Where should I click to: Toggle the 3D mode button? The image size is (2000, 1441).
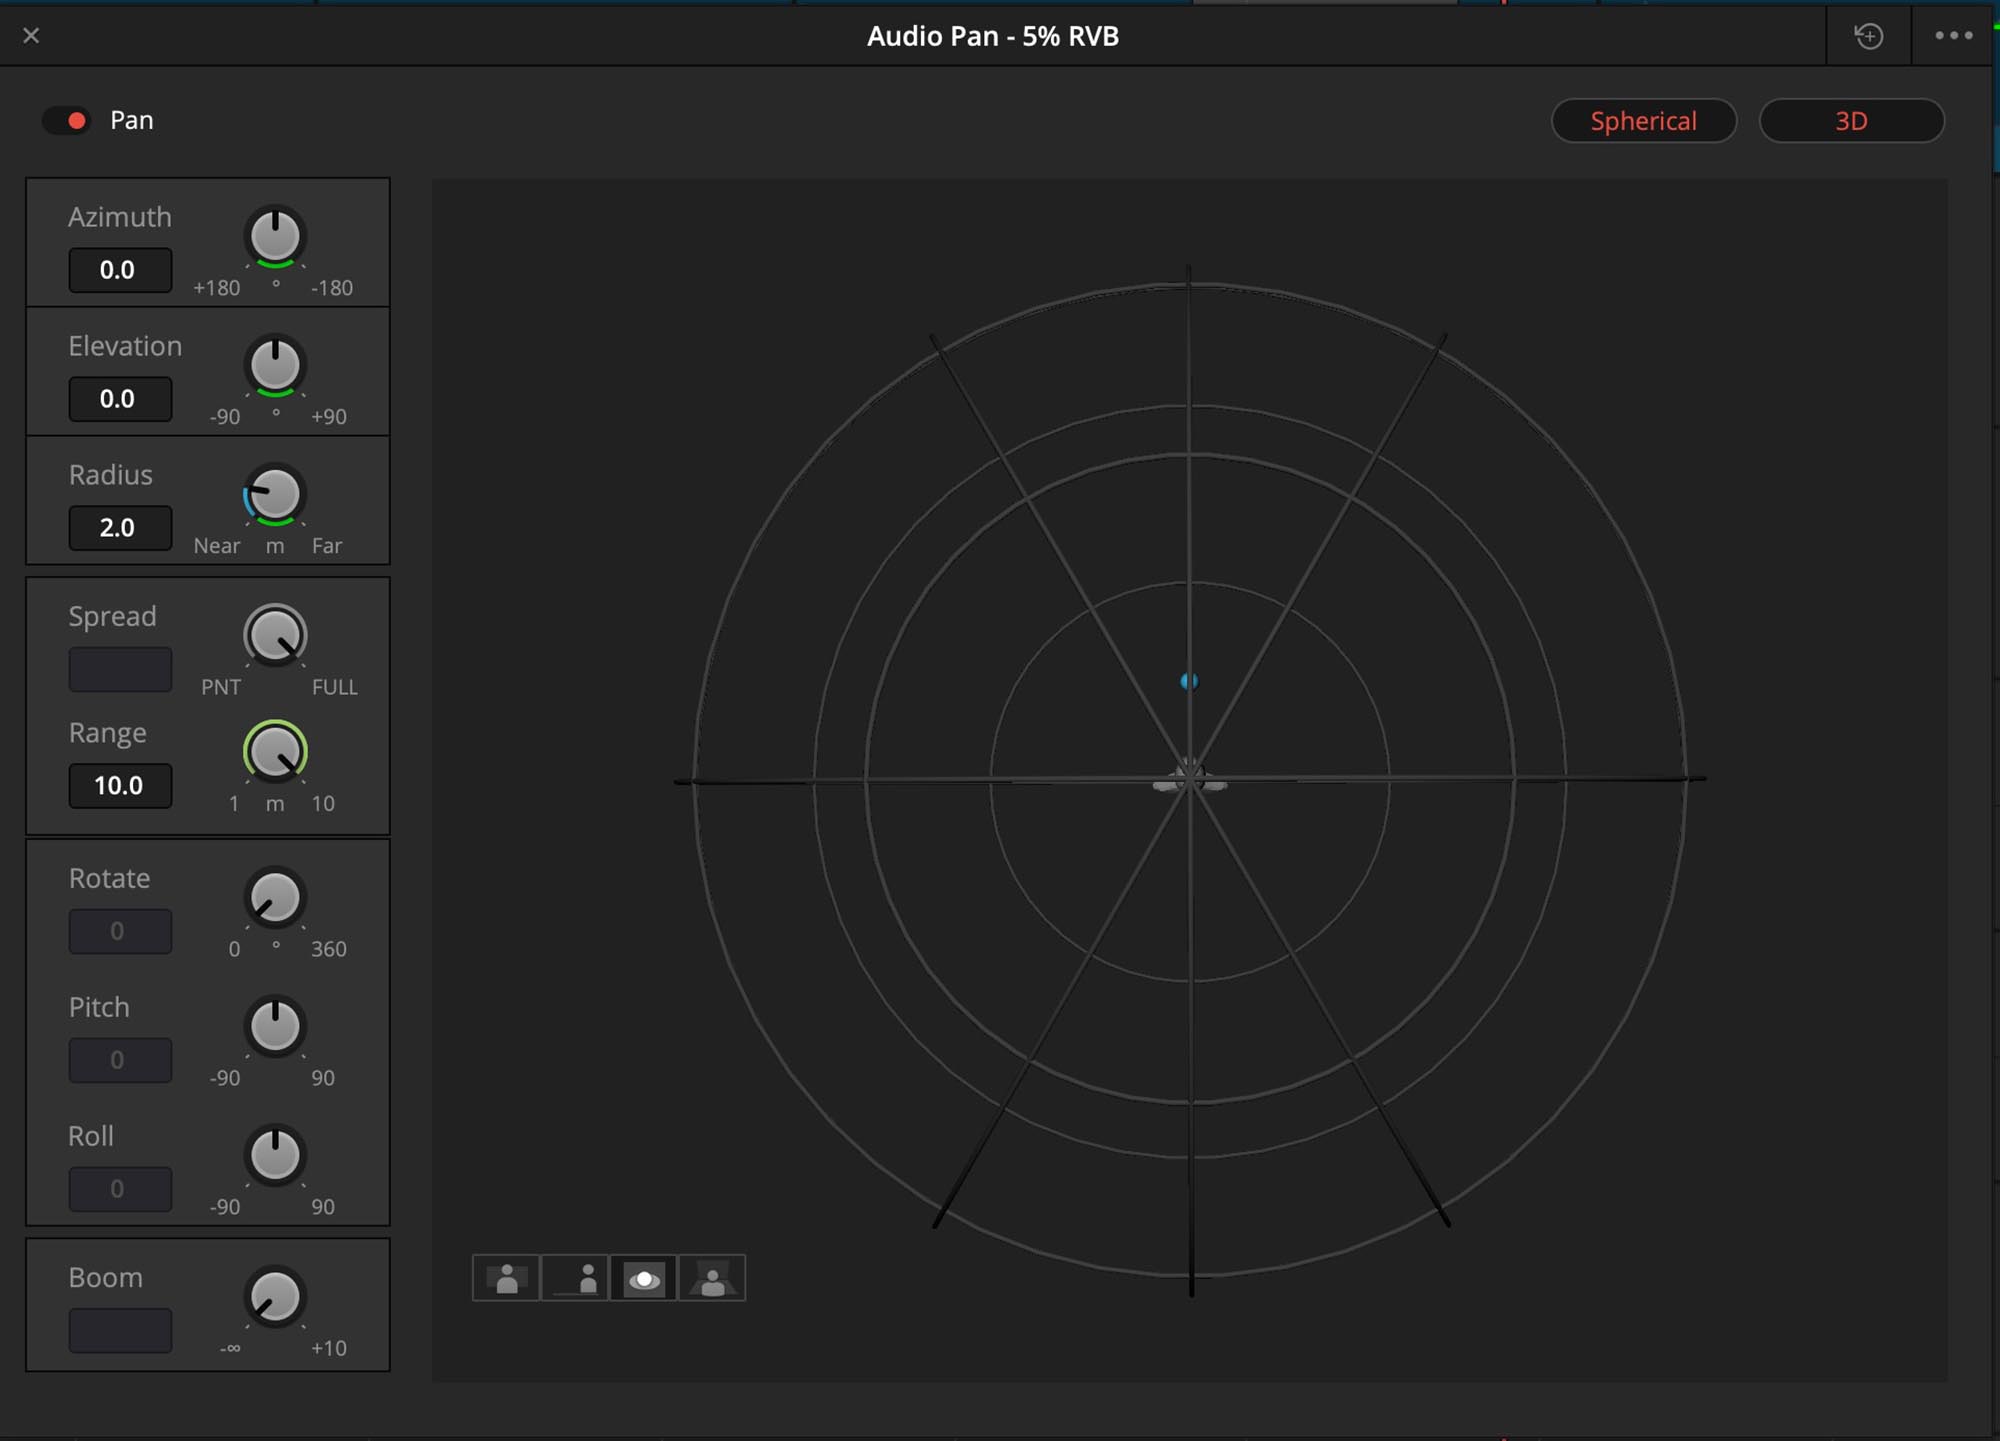(1851, 121)
